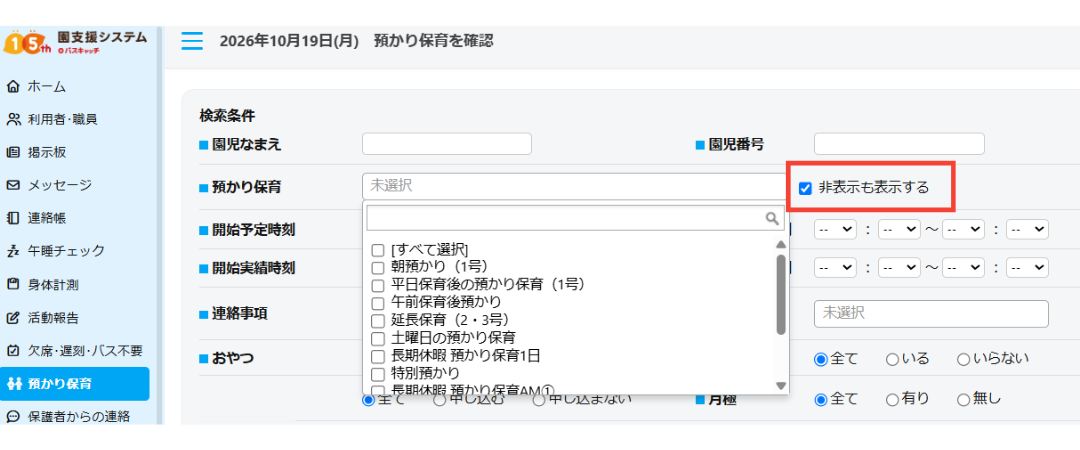Open 開始予定時刻 start minute dropdown
The height and width of the screenshot is (450, 1080).
click(900, 229)
